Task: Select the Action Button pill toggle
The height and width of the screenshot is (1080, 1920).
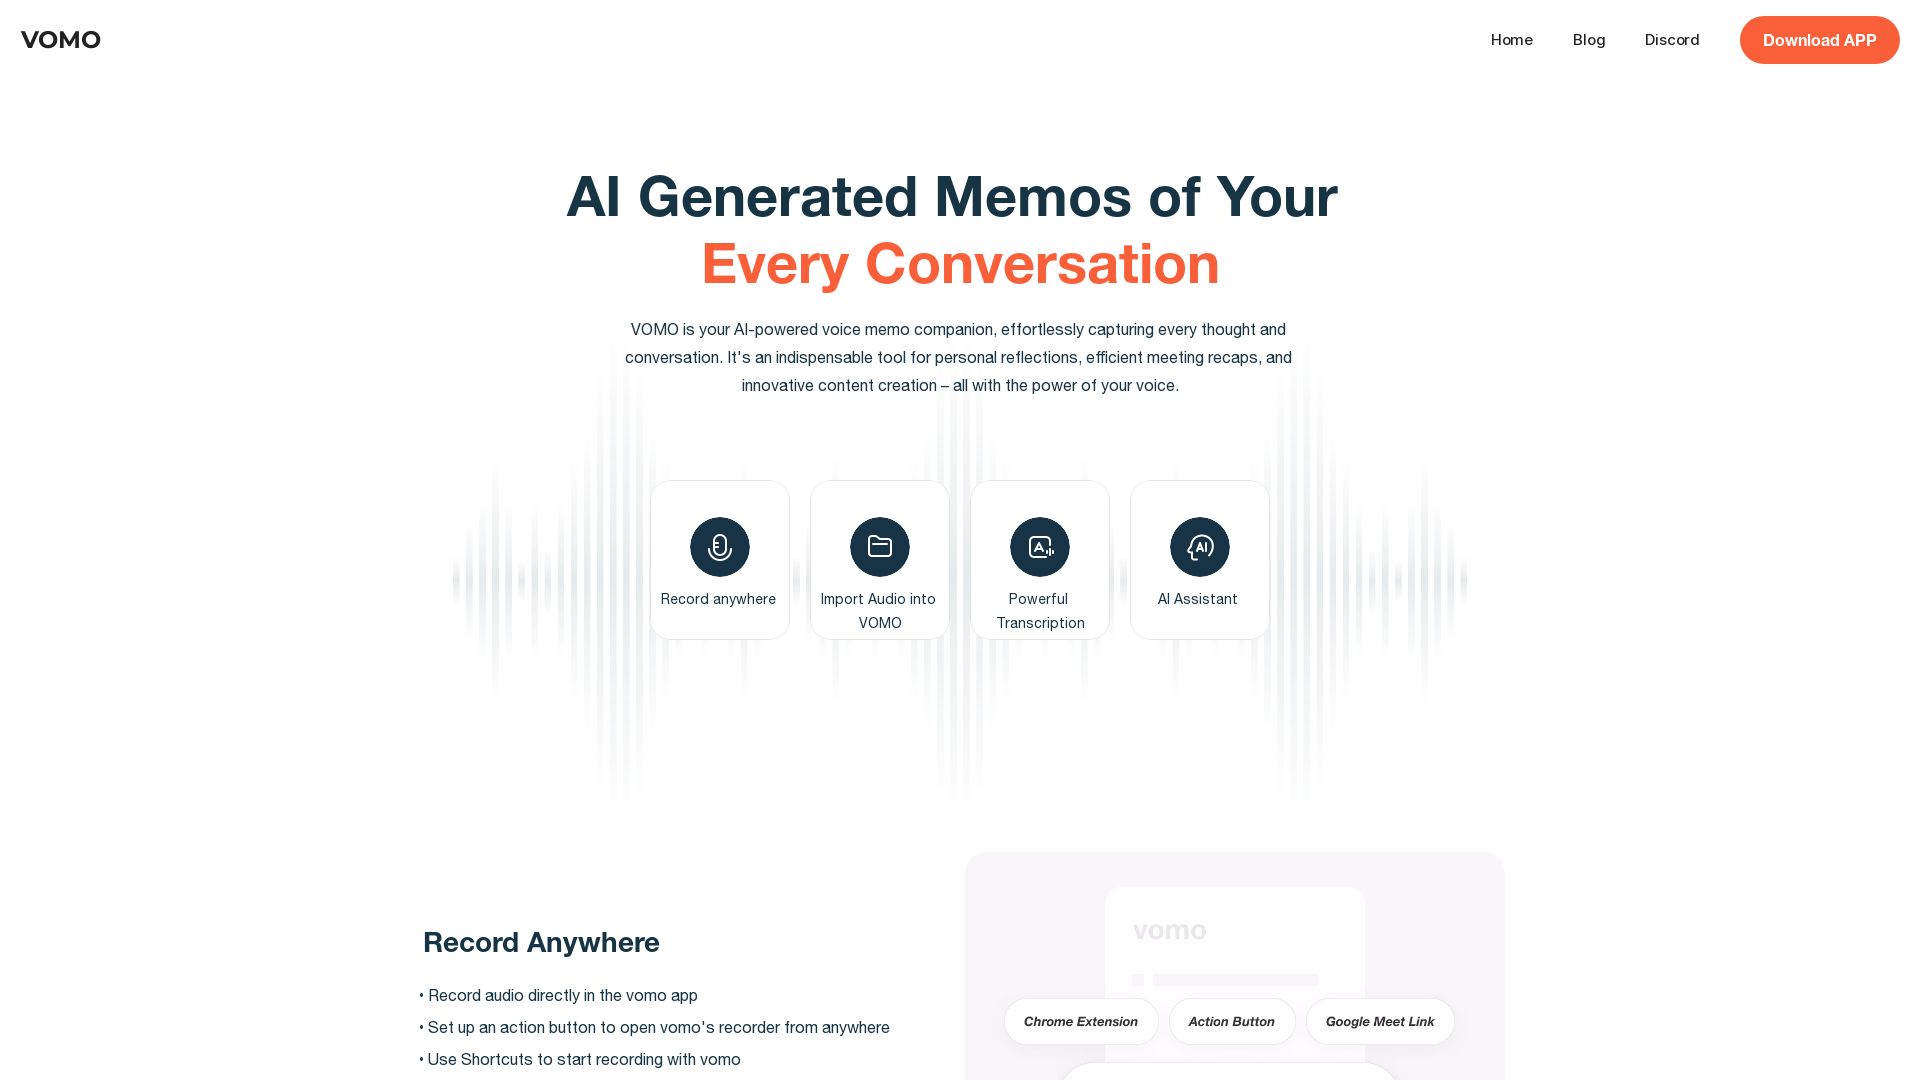Action: pyautogui.click(x=1230, y=1021)
